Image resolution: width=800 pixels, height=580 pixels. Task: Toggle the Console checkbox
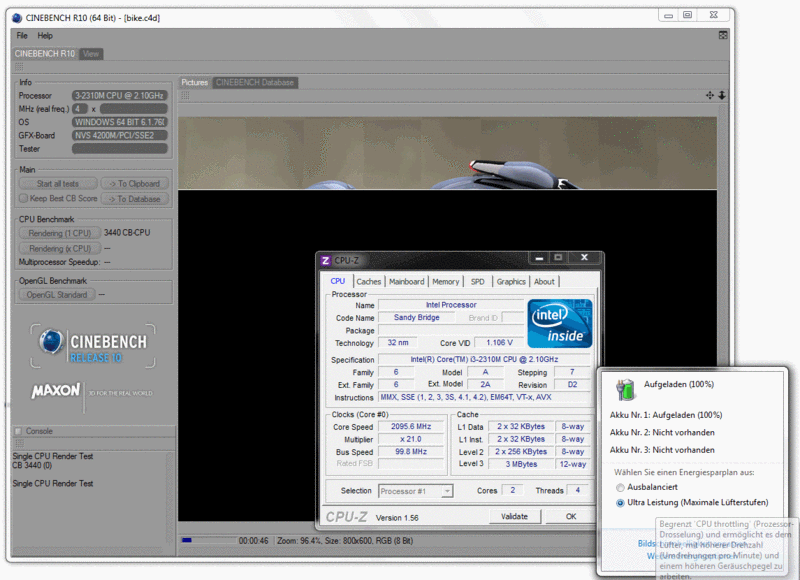(18, 431)
